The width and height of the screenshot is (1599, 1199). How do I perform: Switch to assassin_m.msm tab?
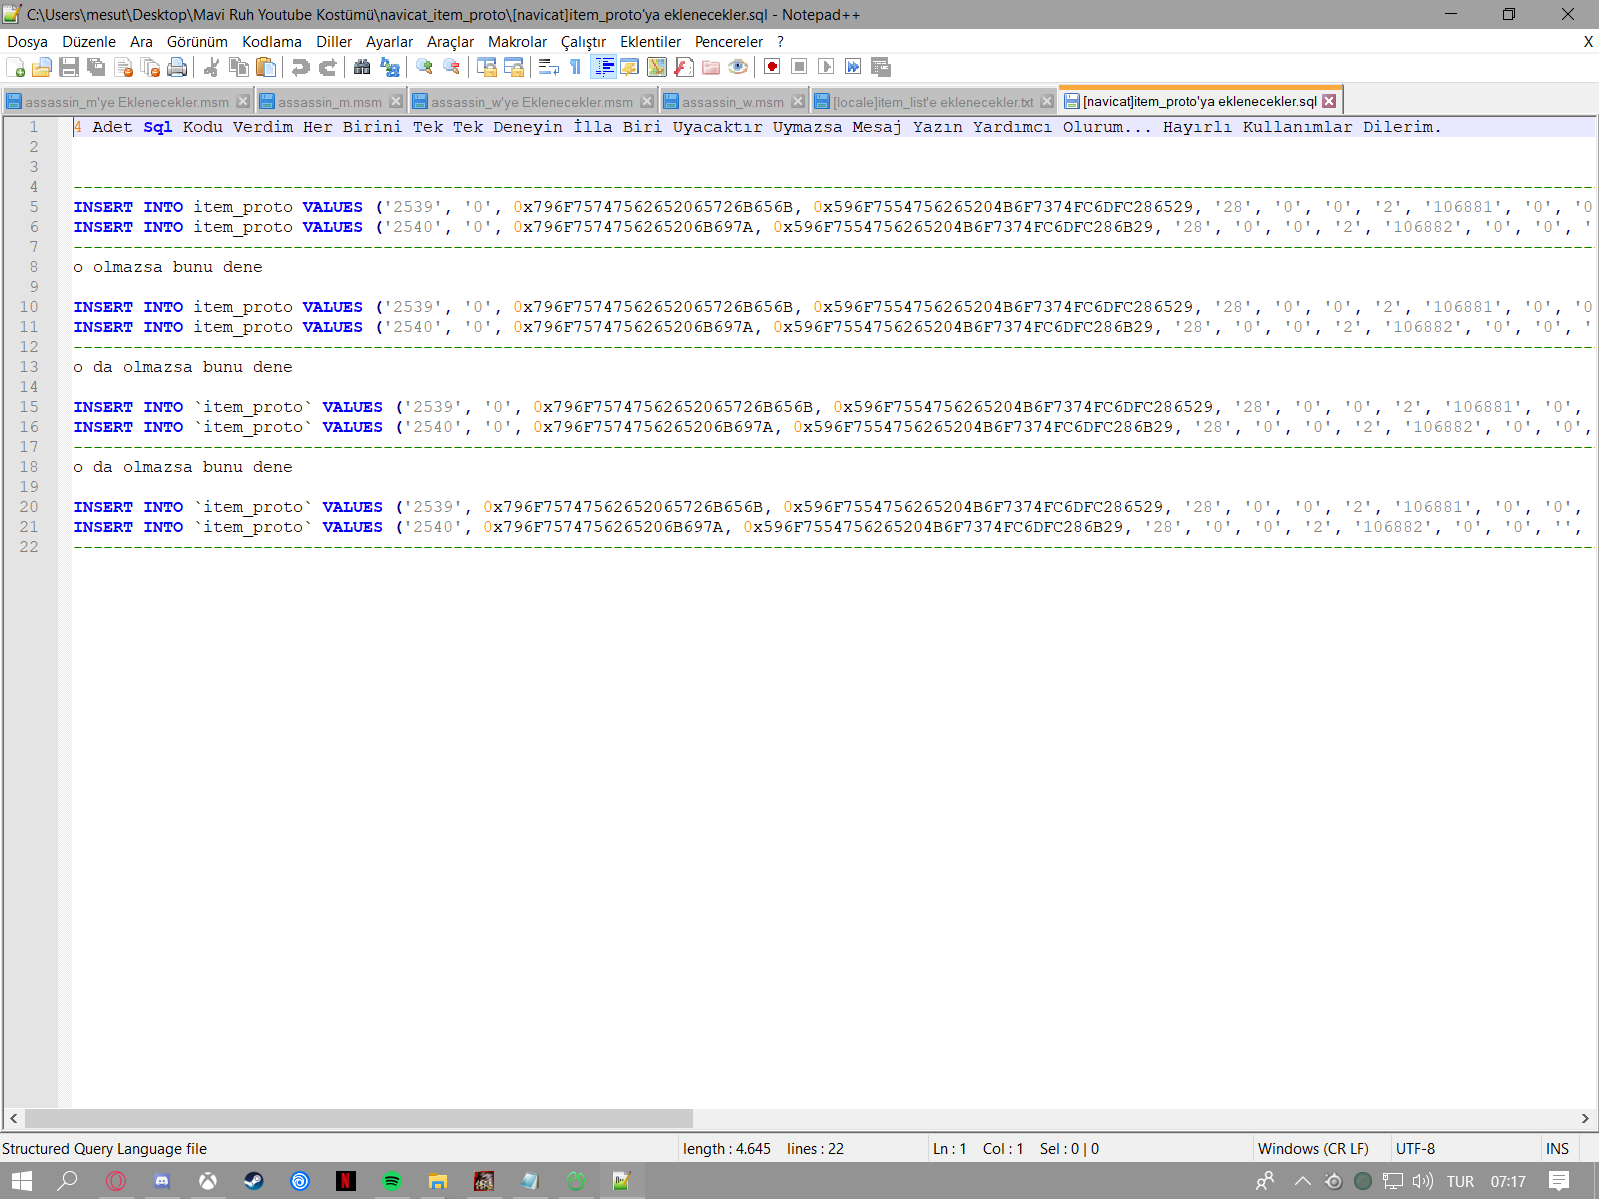click(330, 102)
